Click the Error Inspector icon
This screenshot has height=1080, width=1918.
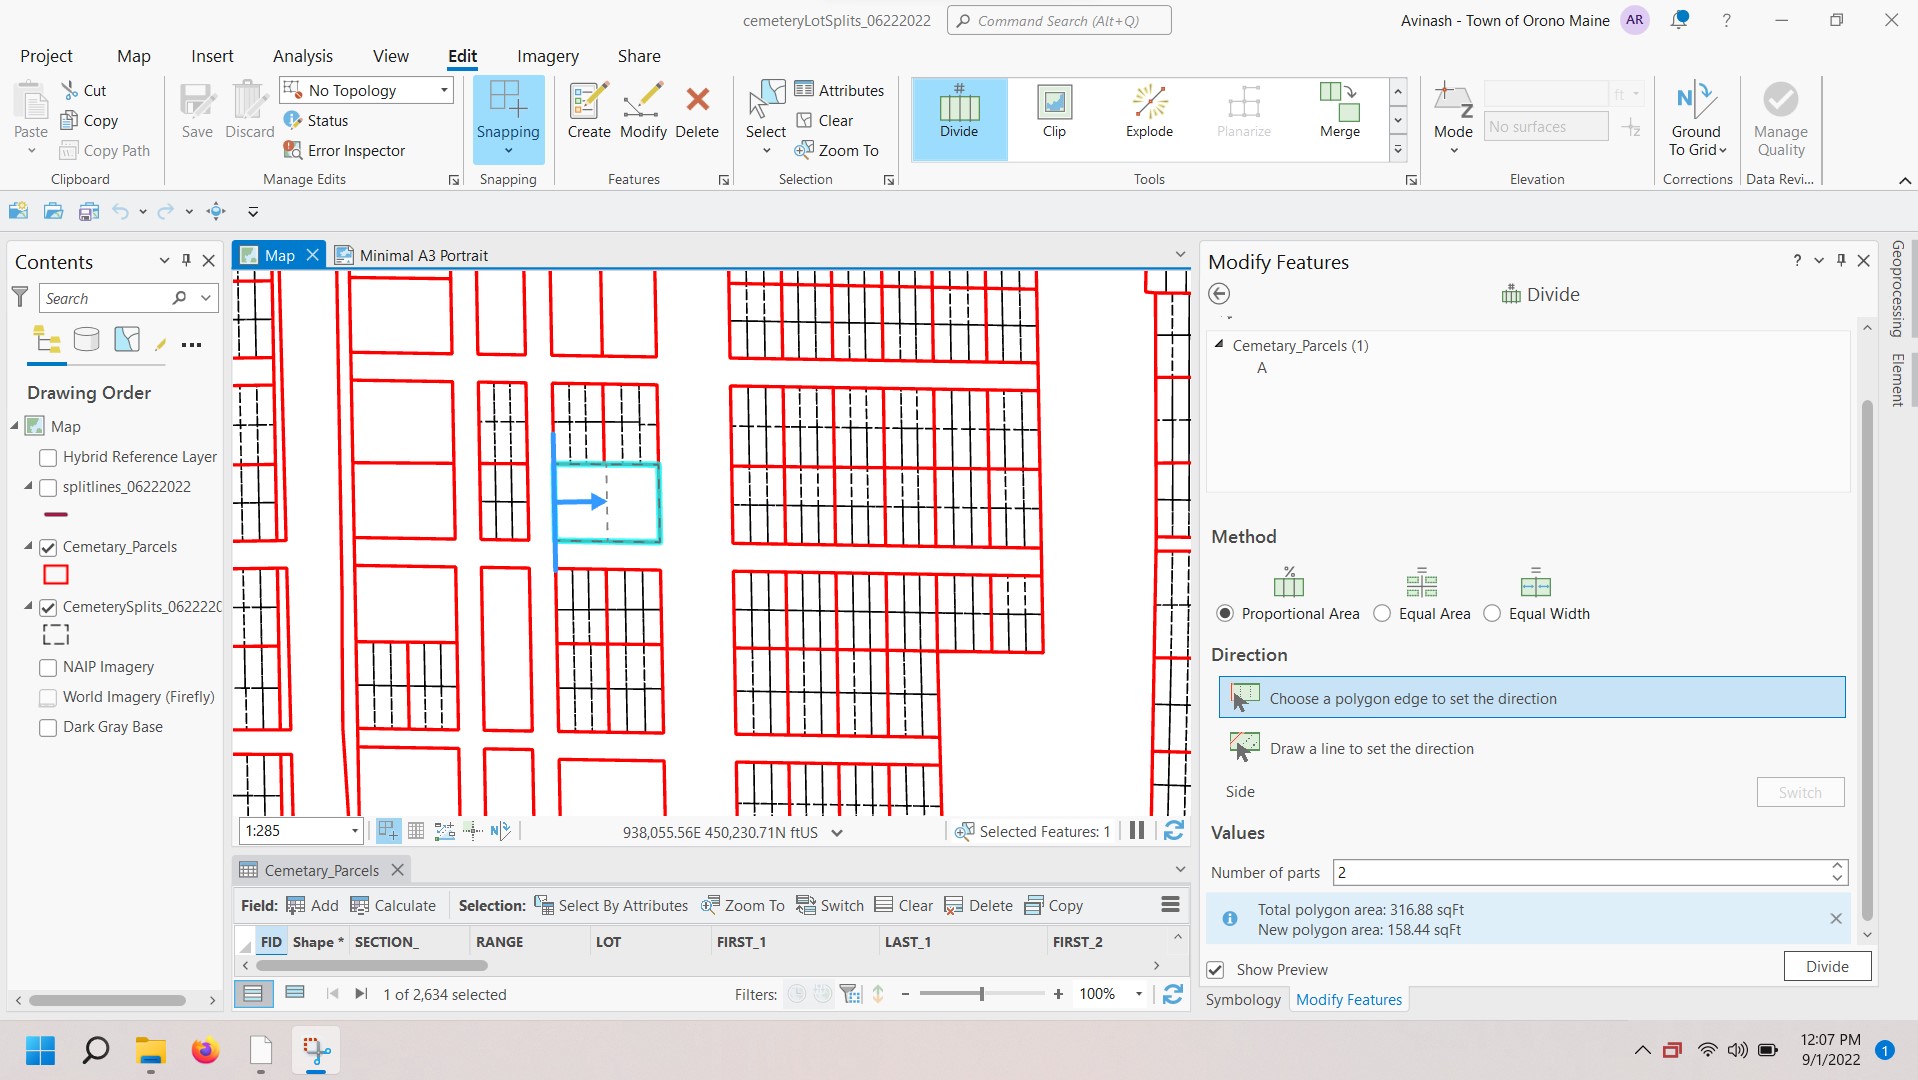tap(293, 150)
